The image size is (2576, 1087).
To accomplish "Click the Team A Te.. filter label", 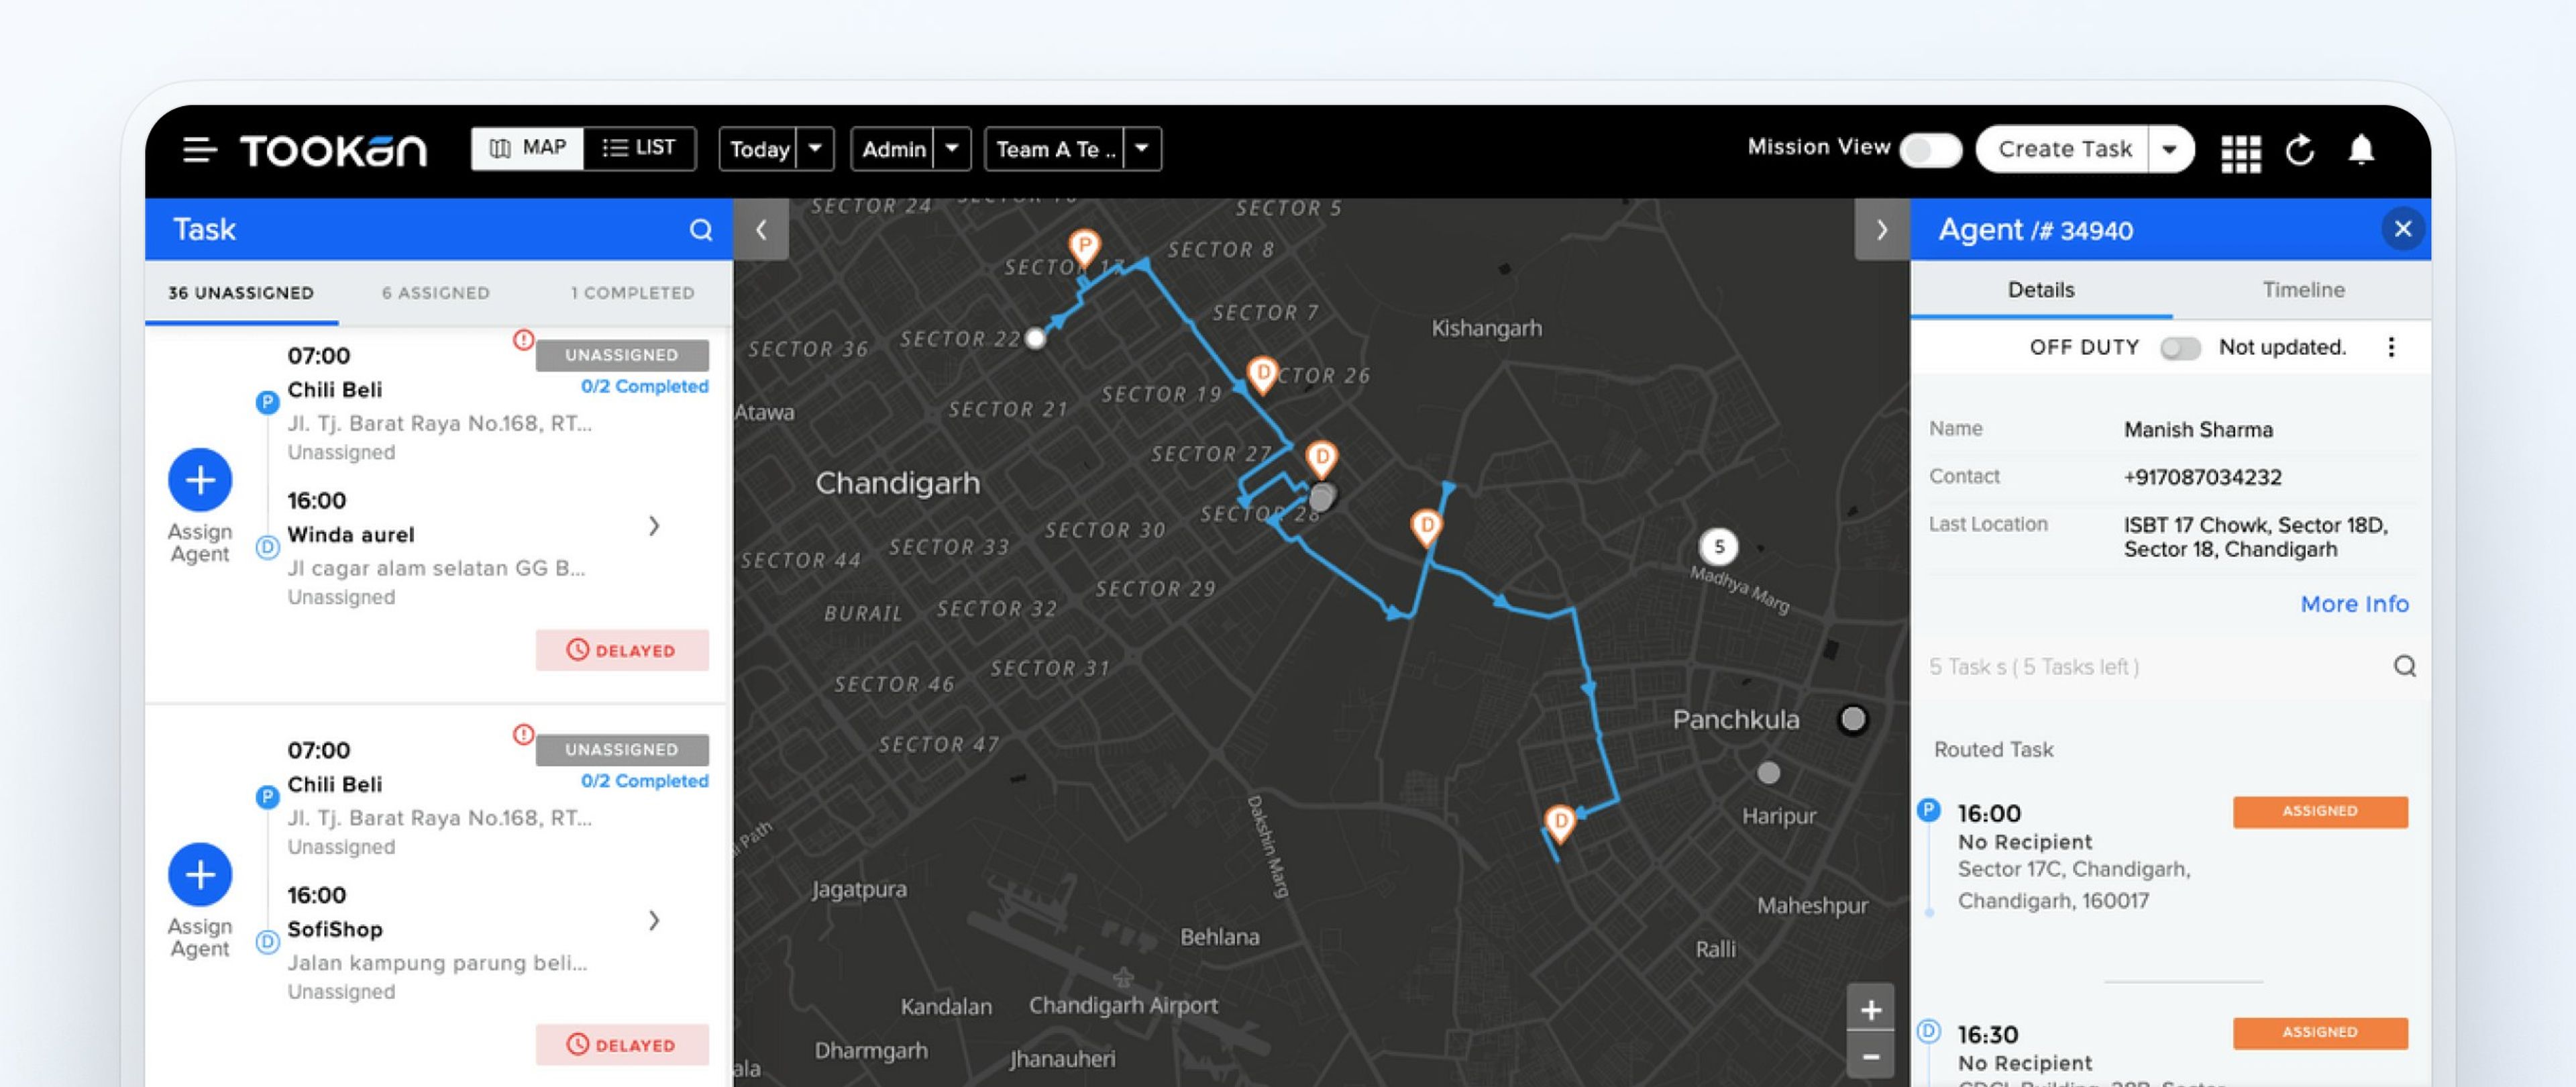I will point(1055,149).
